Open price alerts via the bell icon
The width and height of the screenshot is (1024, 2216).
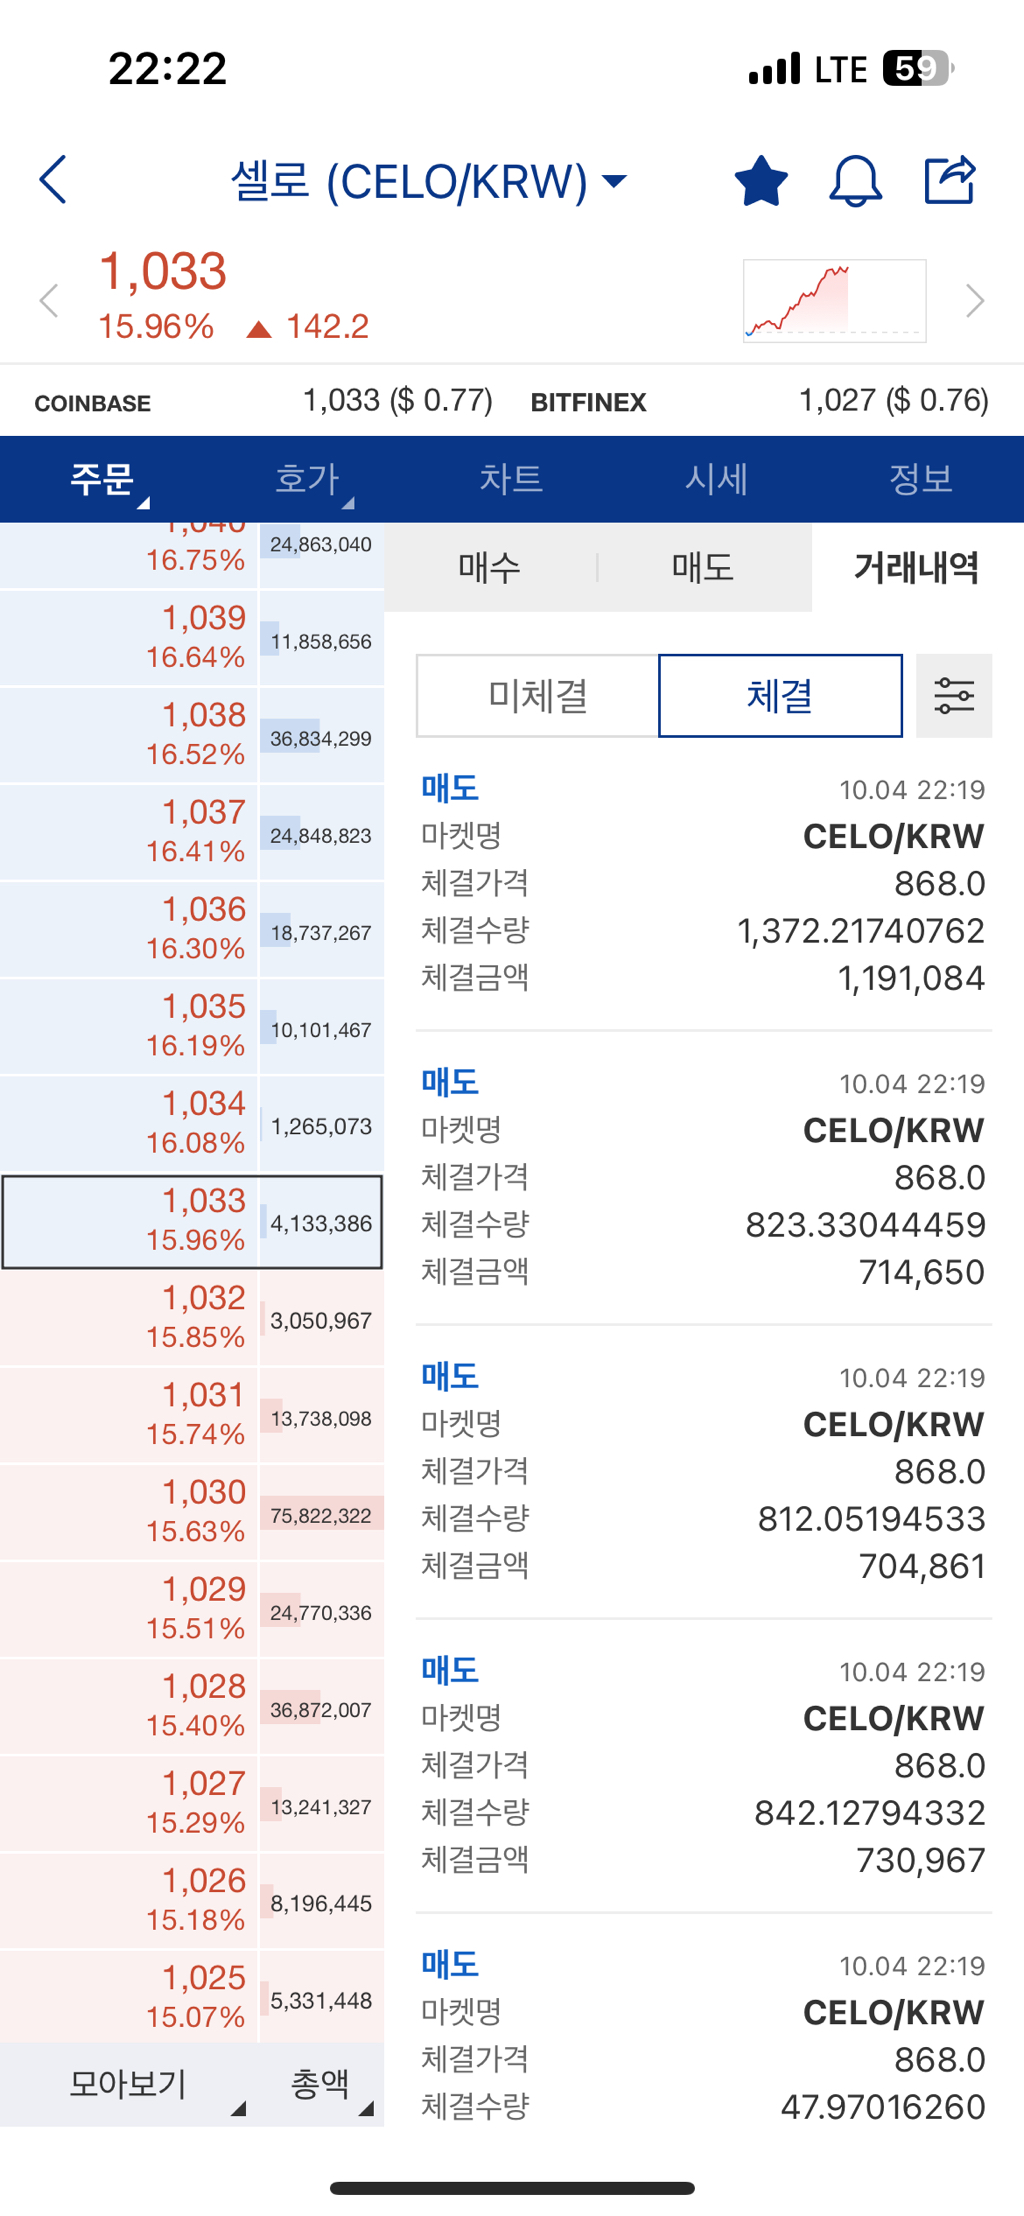pos(856,180)
